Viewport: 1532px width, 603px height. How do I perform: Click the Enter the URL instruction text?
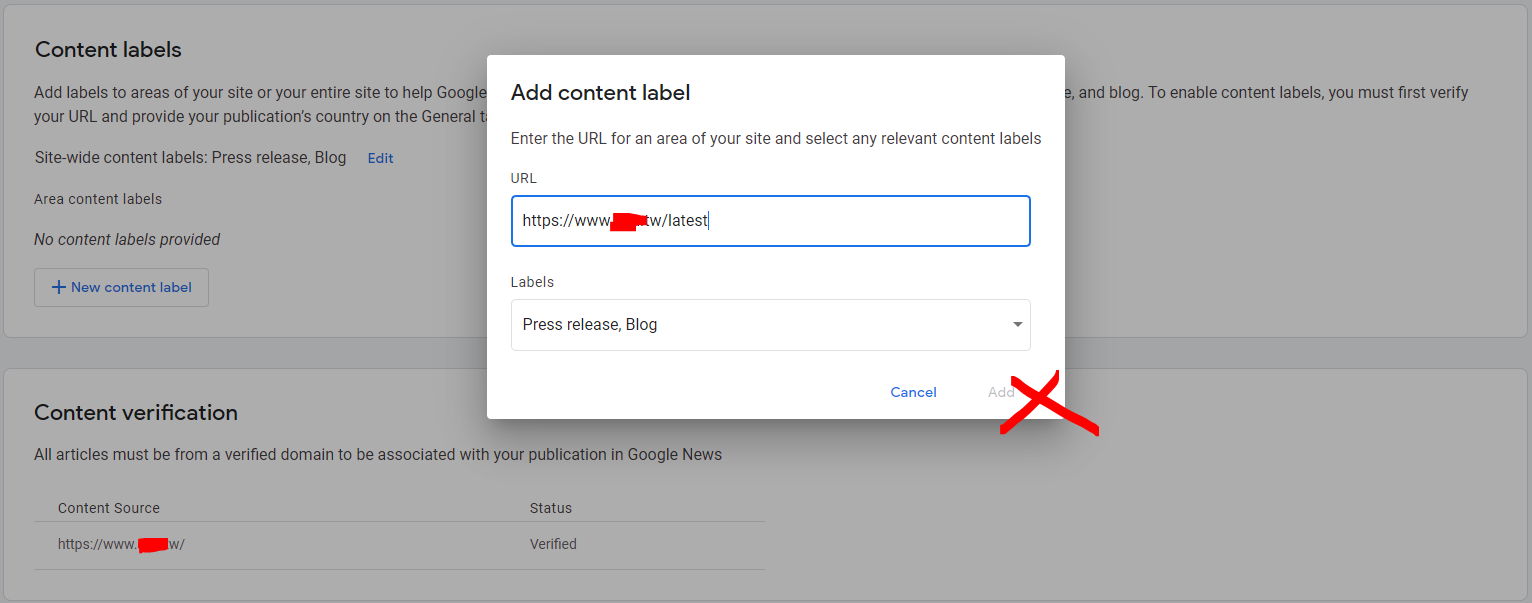pyautogui.click(x=776, y=139)
